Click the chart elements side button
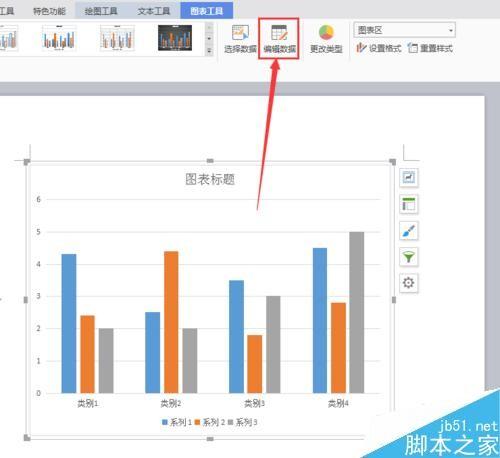This screenshot has height=458, width=500. 409,177
